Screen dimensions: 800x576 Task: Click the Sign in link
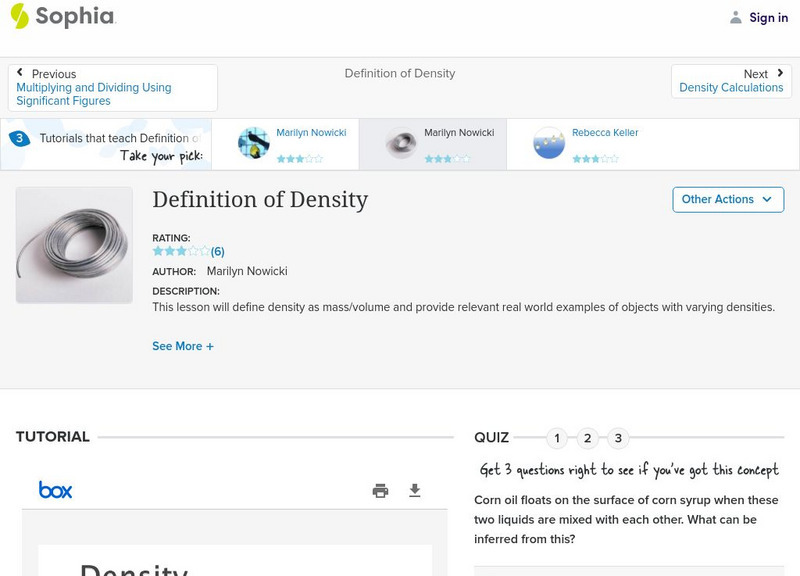(768, 17)
